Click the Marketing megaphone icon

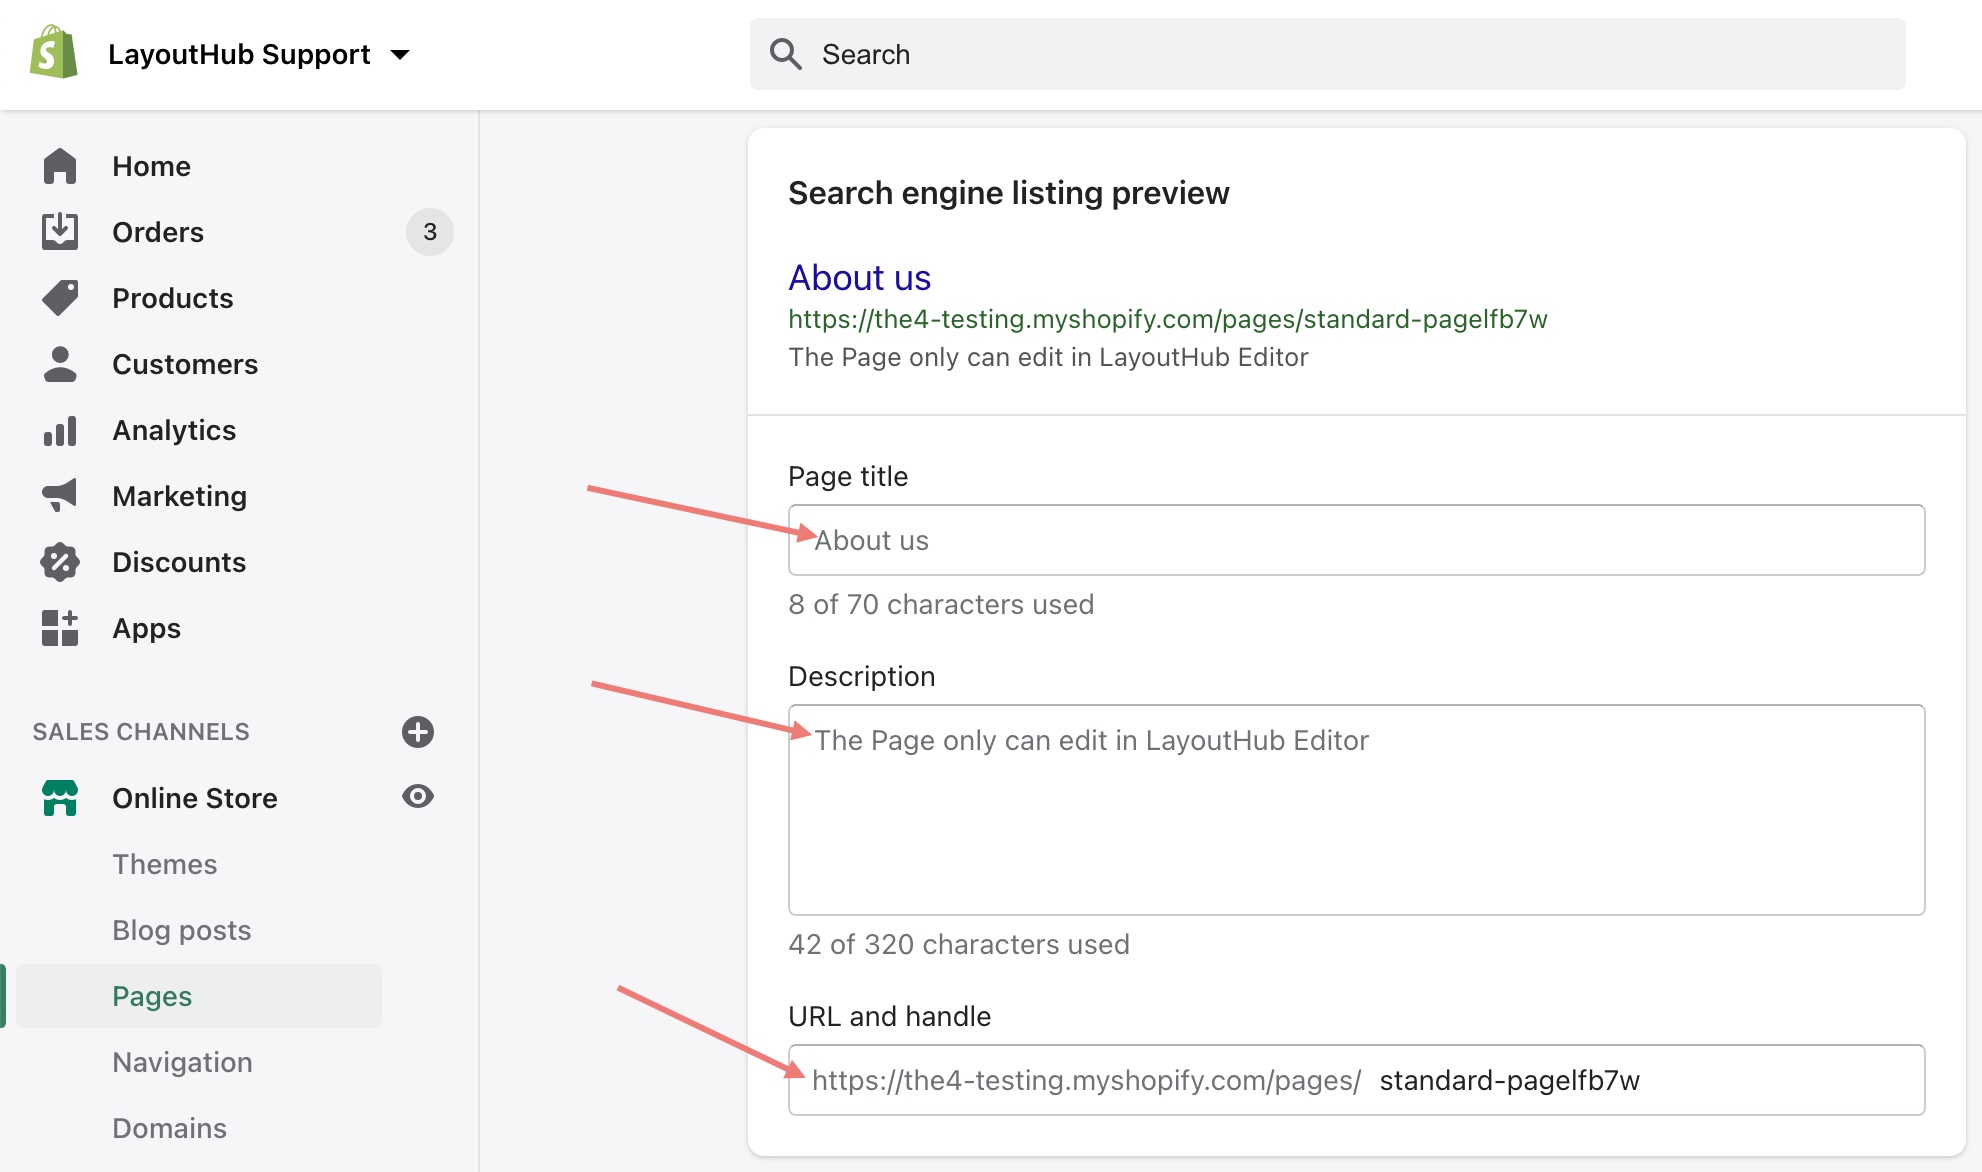coord(60,495)
